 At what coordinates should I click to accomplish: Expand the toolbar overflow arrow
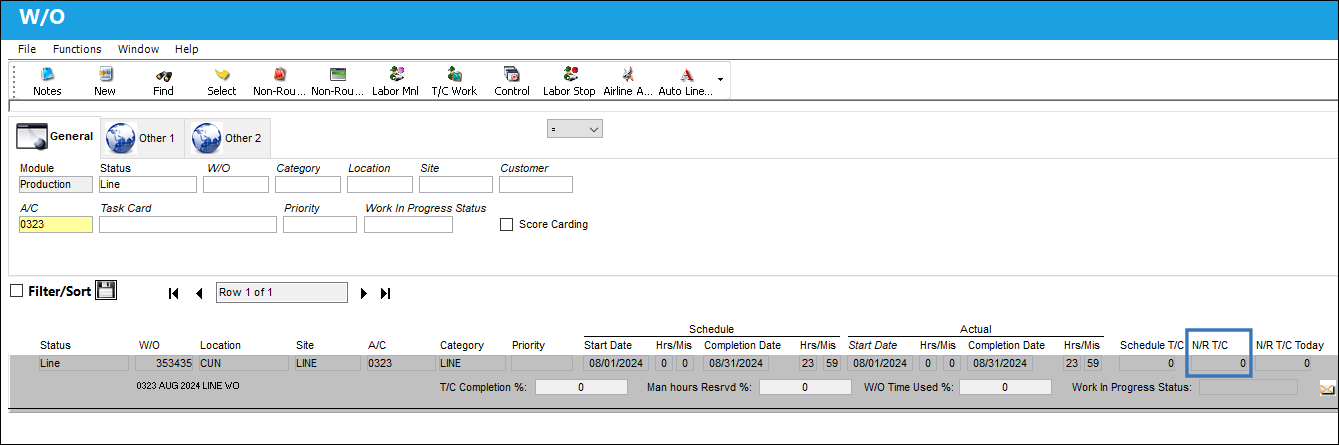(x=721, y=78)
